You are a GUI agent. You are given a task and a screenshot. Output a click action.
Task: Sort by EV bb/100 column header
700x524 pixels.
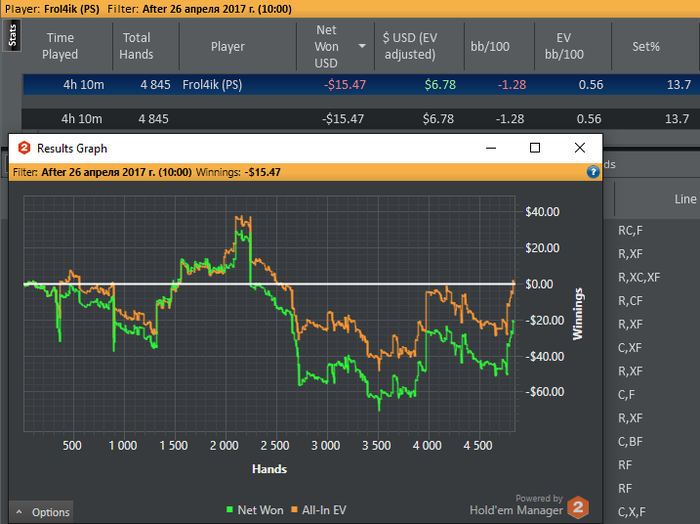(564, 46)
